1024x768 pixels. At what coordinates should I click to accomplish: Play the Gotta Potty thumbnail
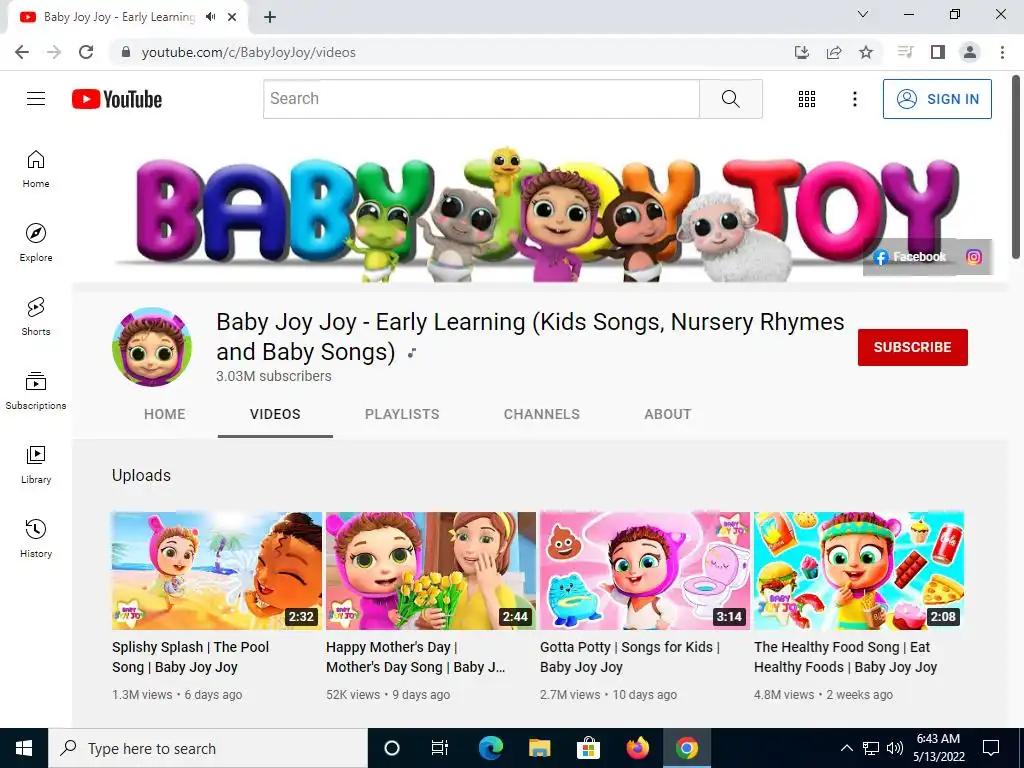click(x=645, y=571)
